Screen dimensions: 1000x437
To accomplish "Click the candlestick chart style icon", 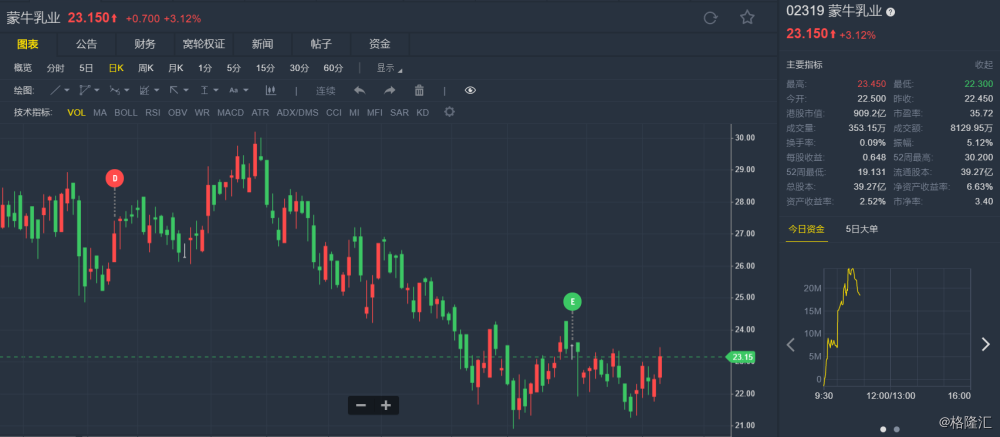I will (x=270, y=91).
